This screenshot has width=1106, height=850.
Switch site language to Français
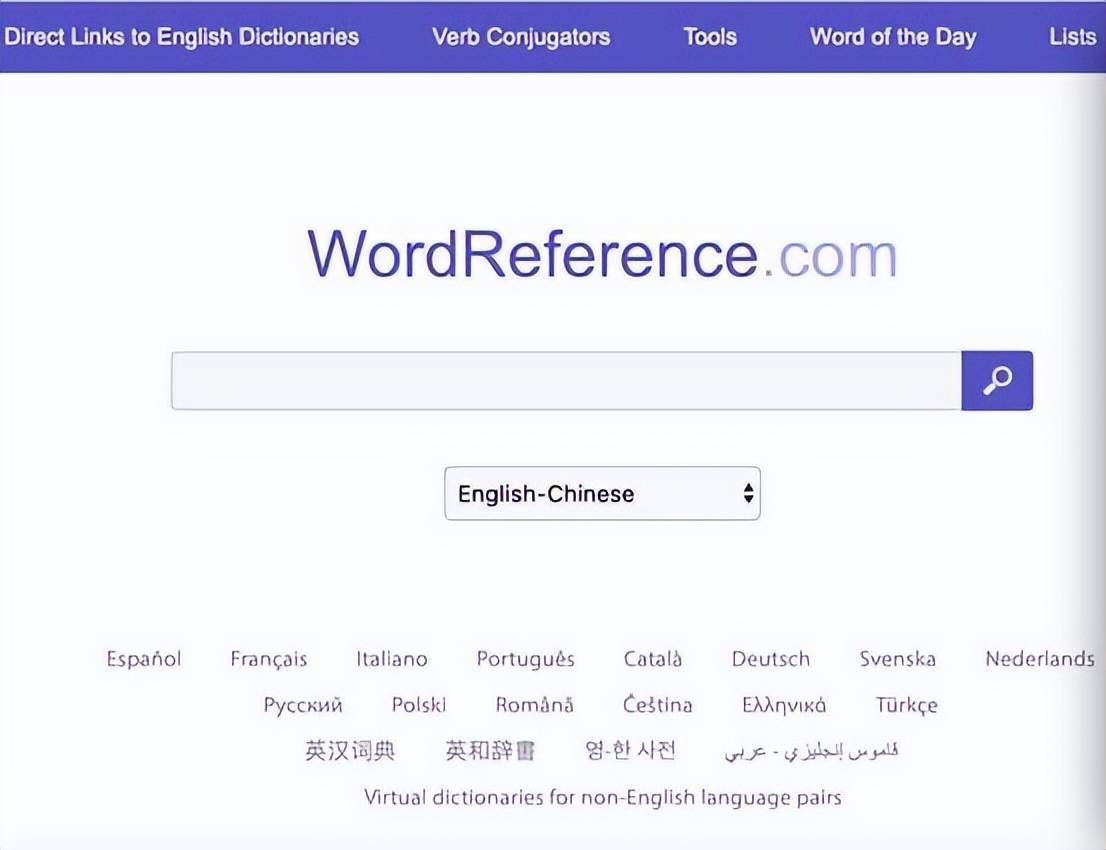(x=269, y=659)
